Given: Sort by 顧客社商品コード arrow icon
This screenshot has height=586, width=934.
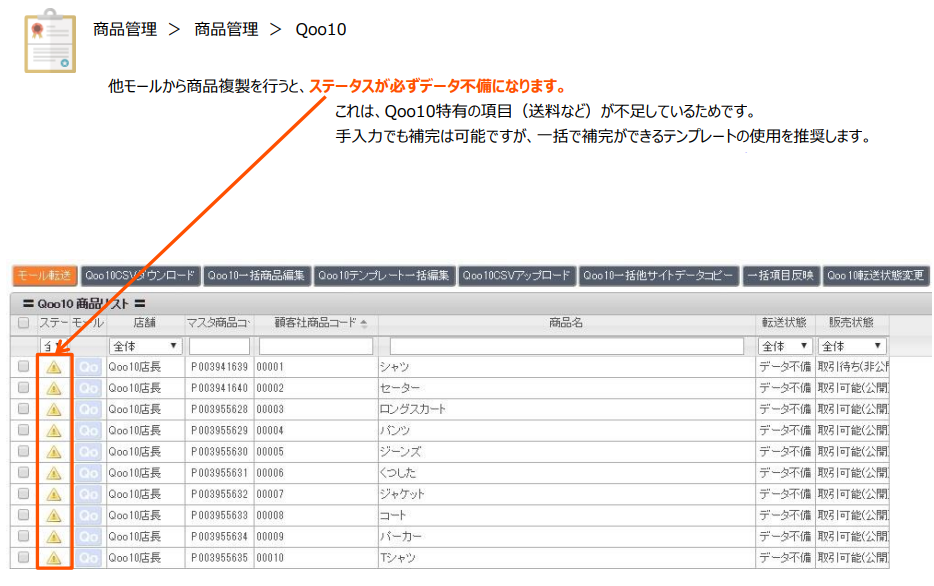Looking at the screenshot, I should point(364,323).
